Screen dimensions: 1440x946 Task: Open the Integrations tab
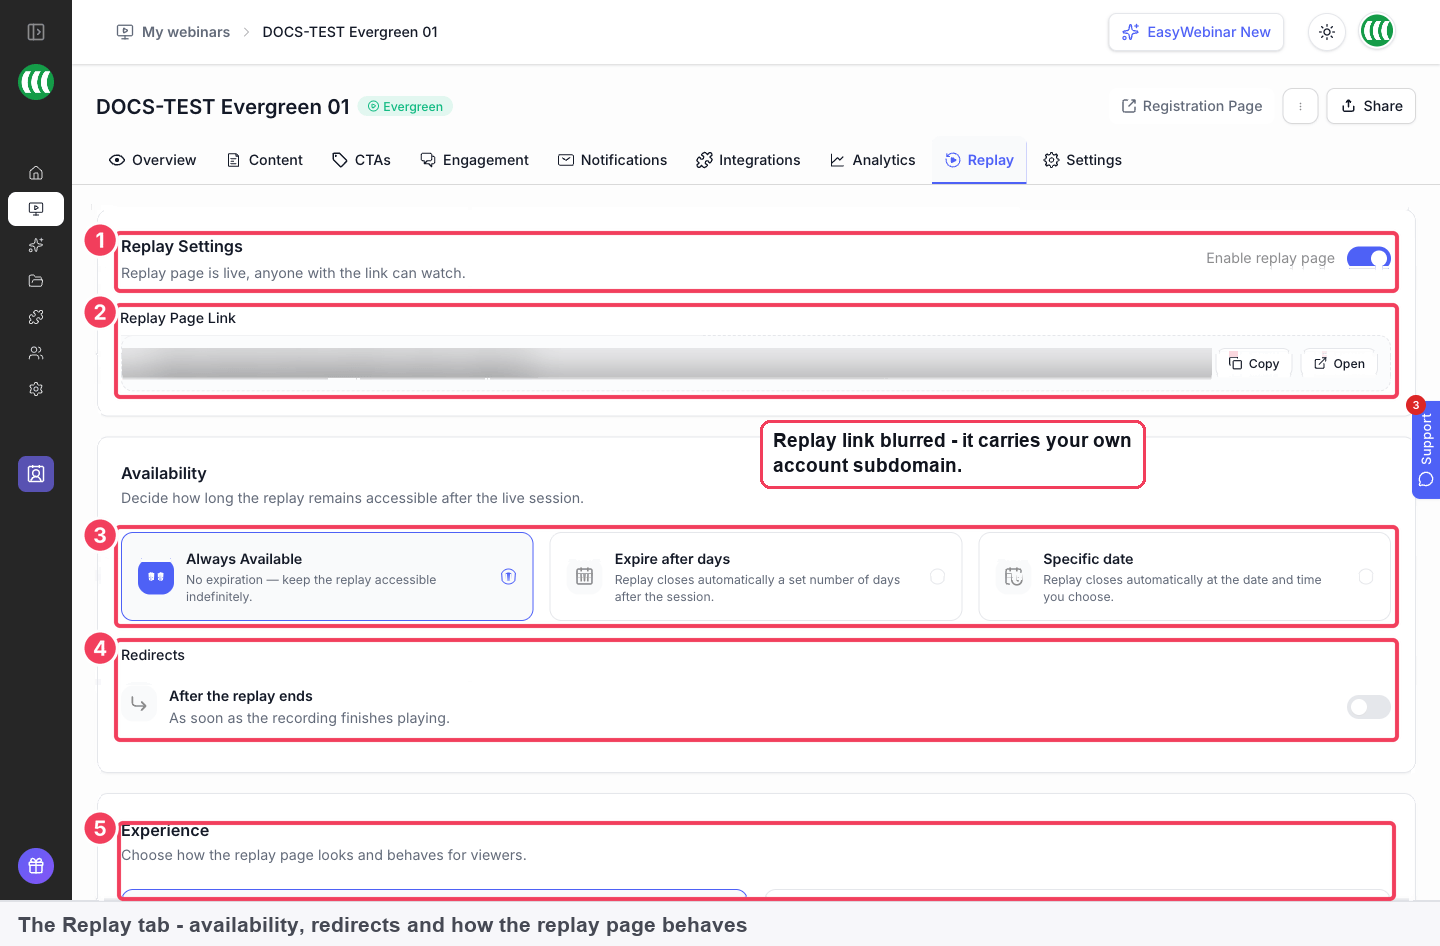[748, 160]
